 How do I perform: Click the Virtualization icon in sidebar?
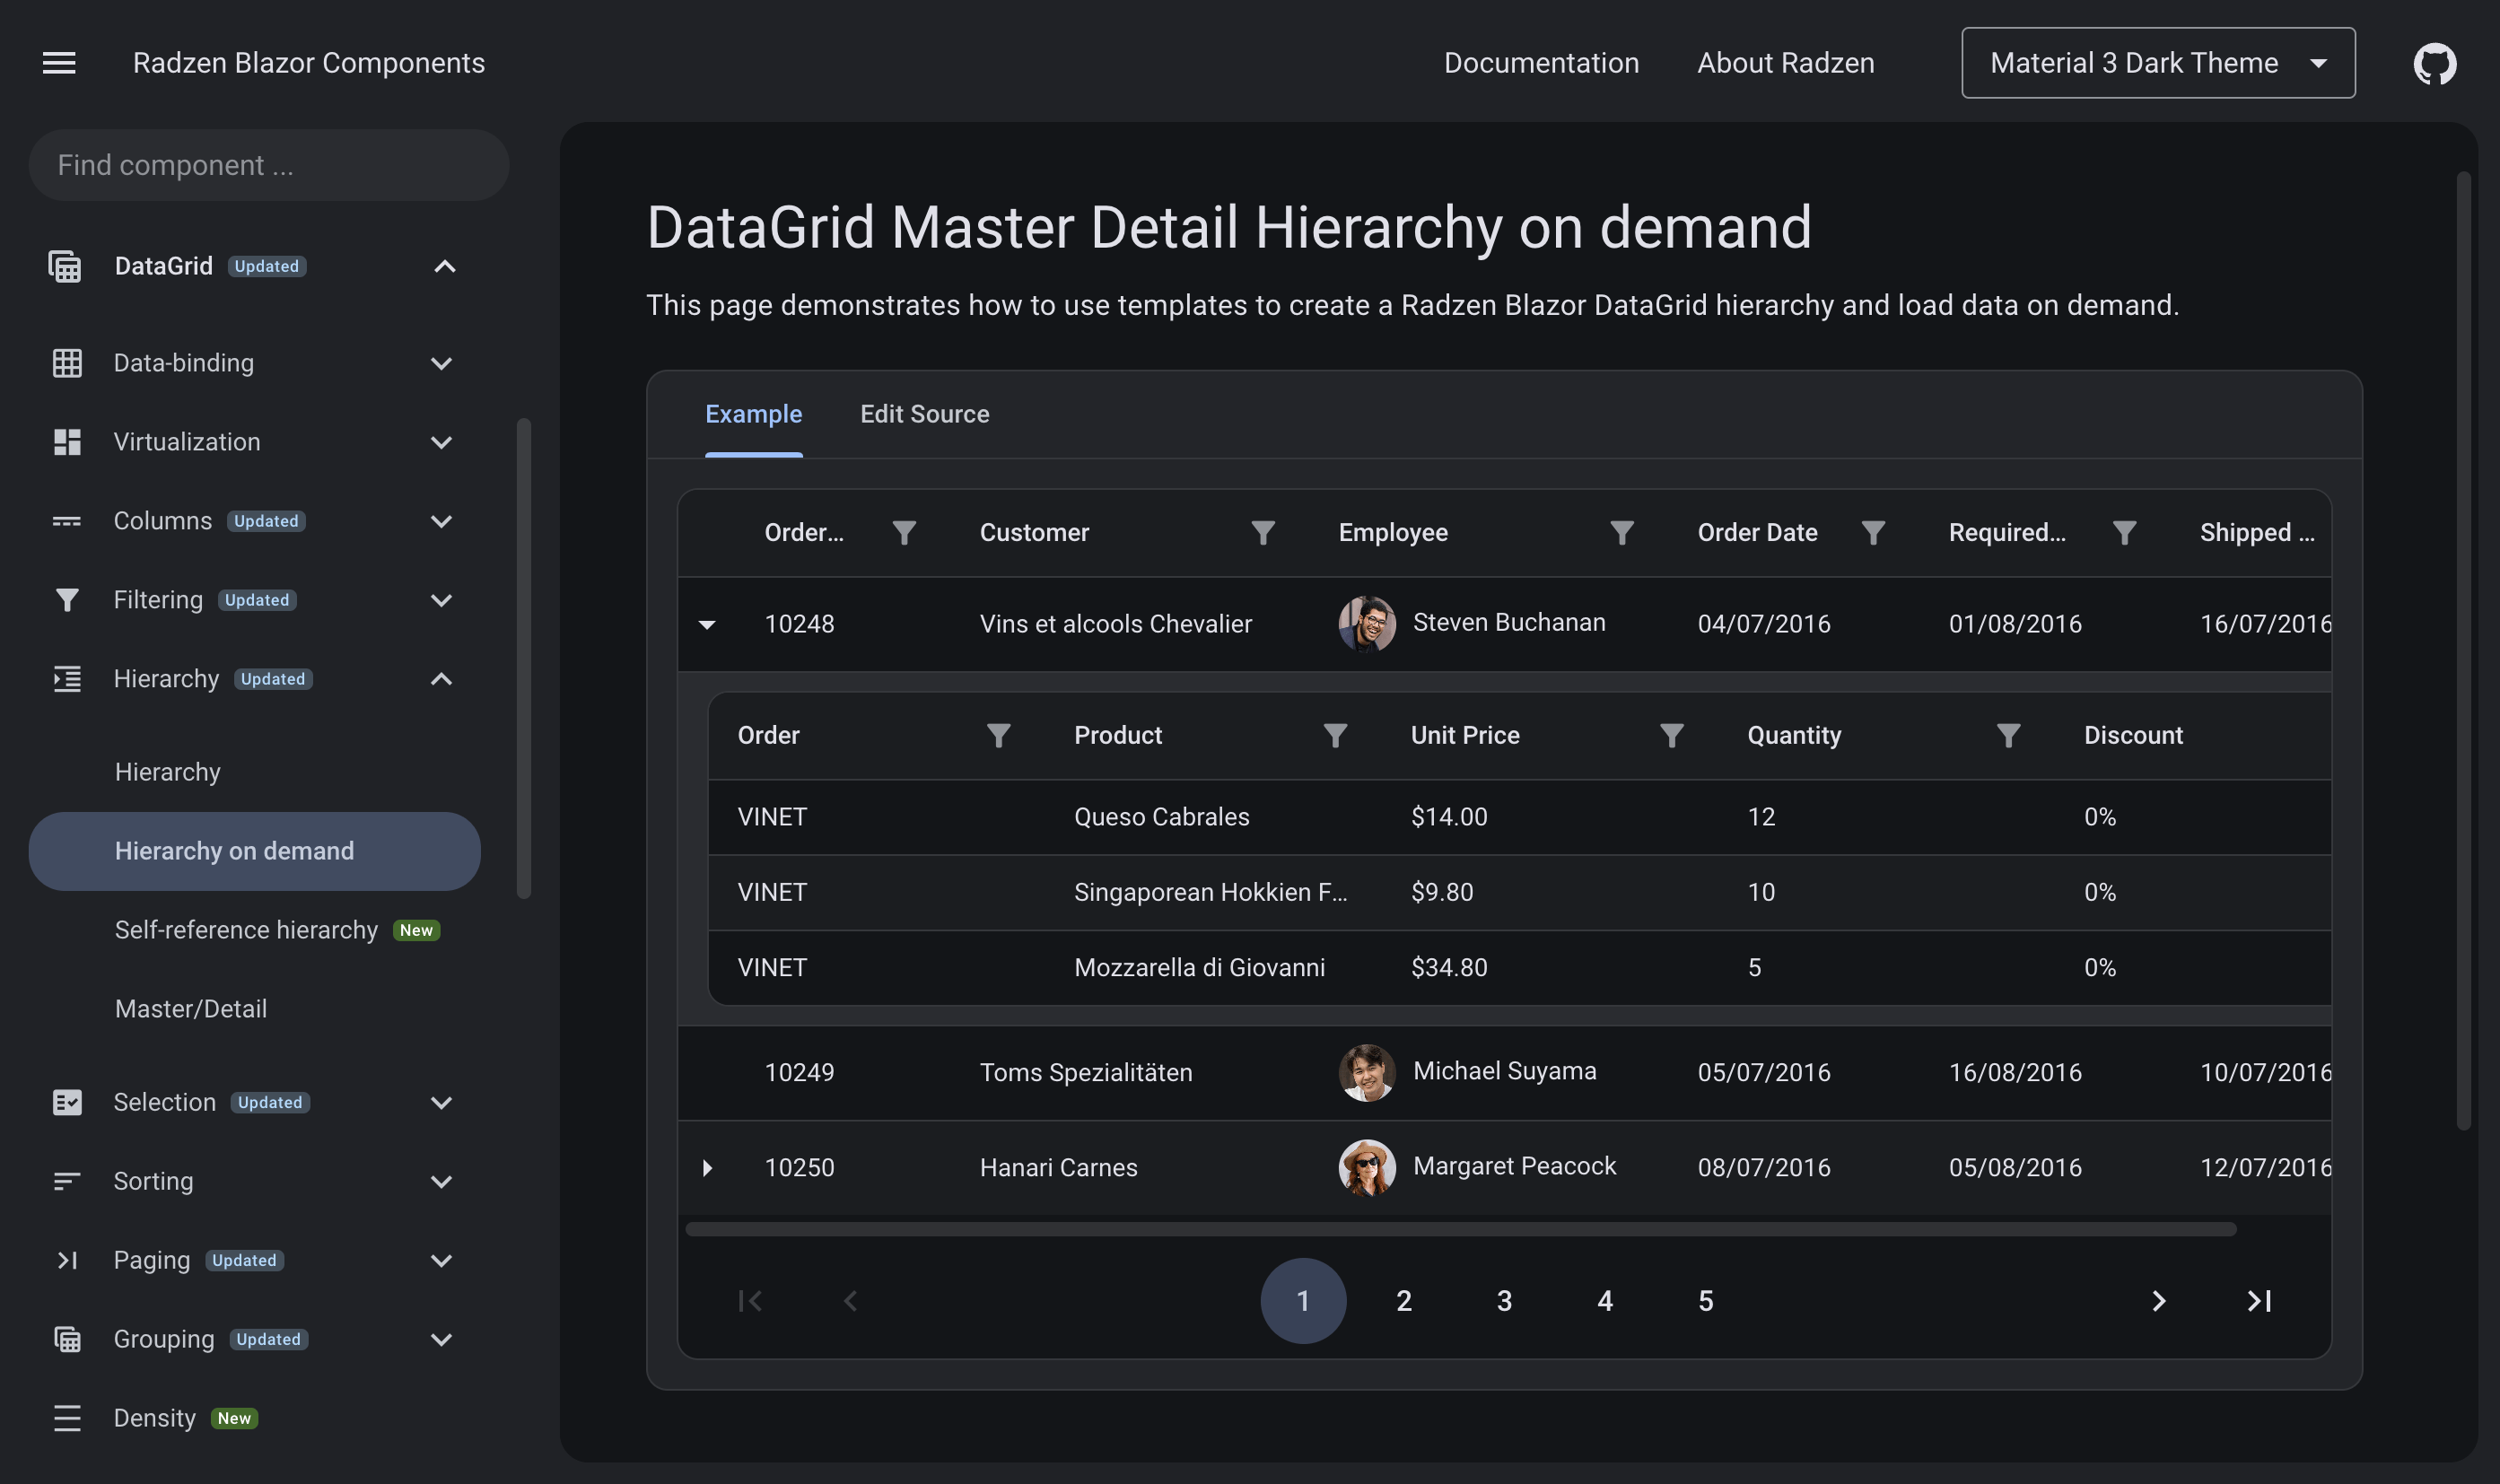tap(66, 442)
